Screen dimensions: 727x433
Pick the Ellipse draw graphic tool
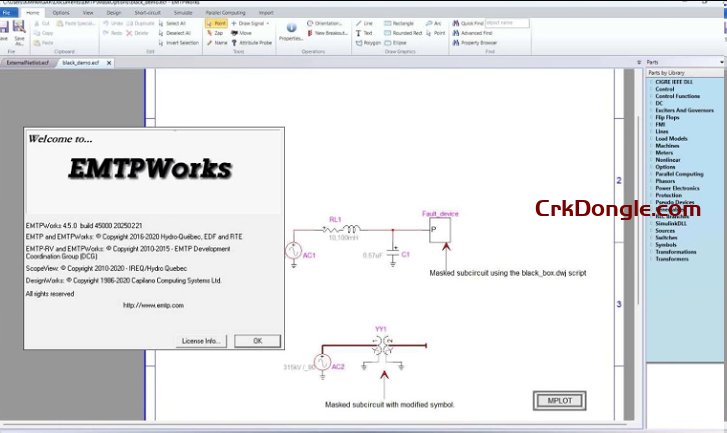click(400, 44)
